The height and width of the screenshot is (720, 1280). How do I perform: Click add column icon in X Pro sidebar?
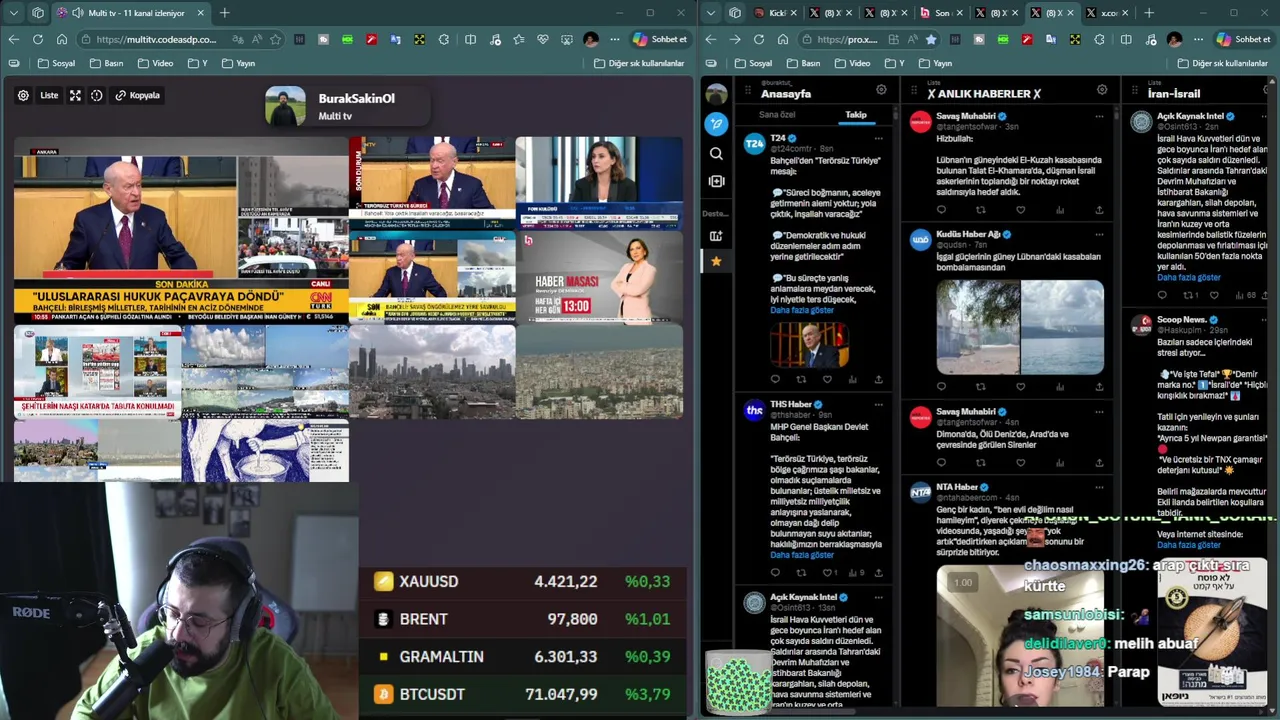pyautogui.click(x=716, y=181)
